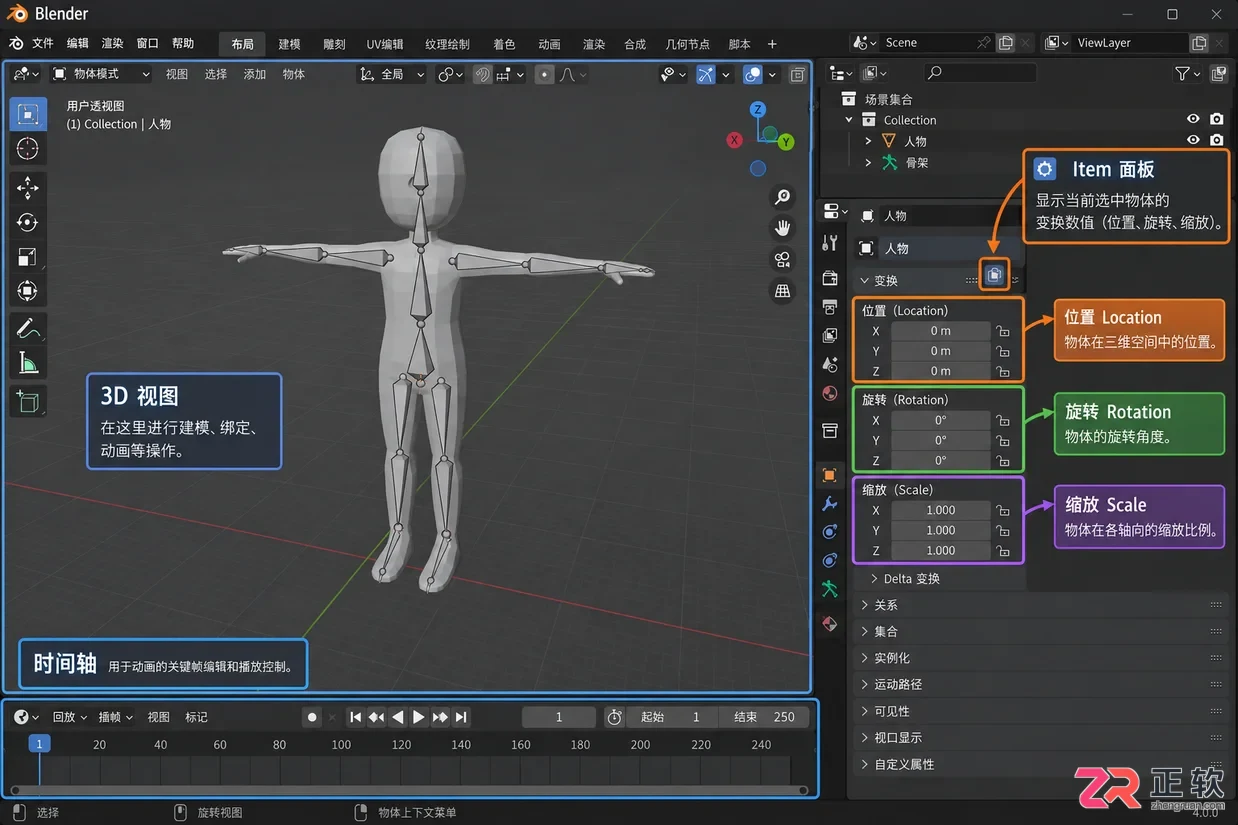The width and height of the screenshot is (1238, 825).
Task: Open the green armature Object Data tab
Action: coord(830,589)
